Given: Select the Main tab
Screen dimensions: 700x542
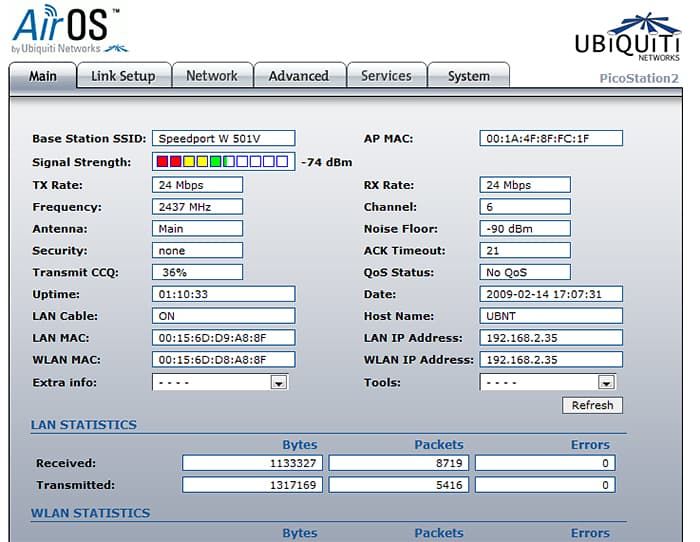Looking at the screenshot, I should pos(43,76).
